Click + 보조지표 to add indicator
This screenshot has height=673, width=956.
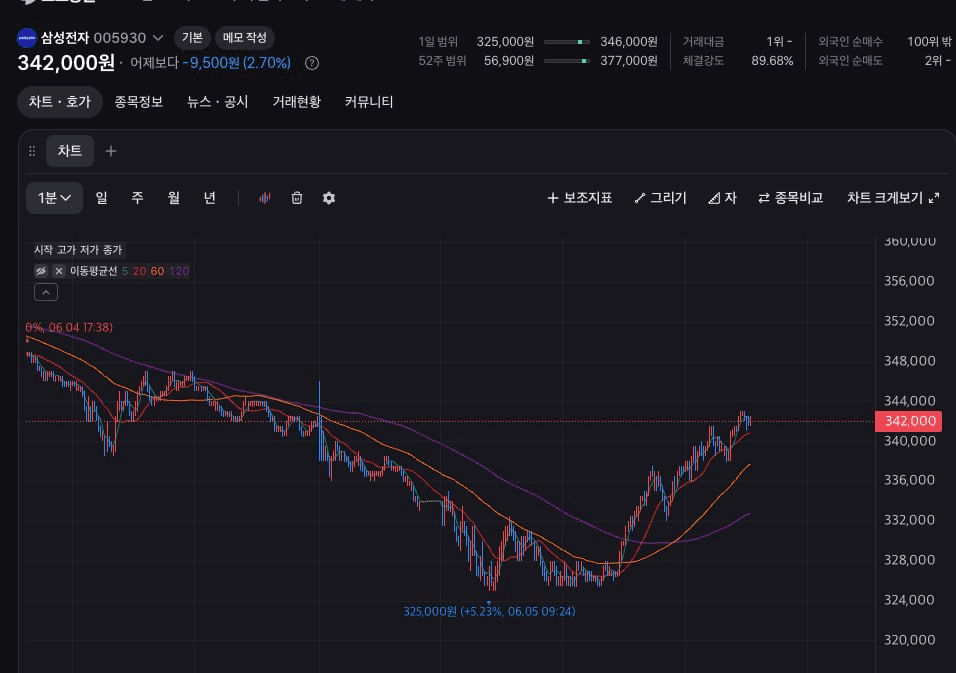click(580, 198)
